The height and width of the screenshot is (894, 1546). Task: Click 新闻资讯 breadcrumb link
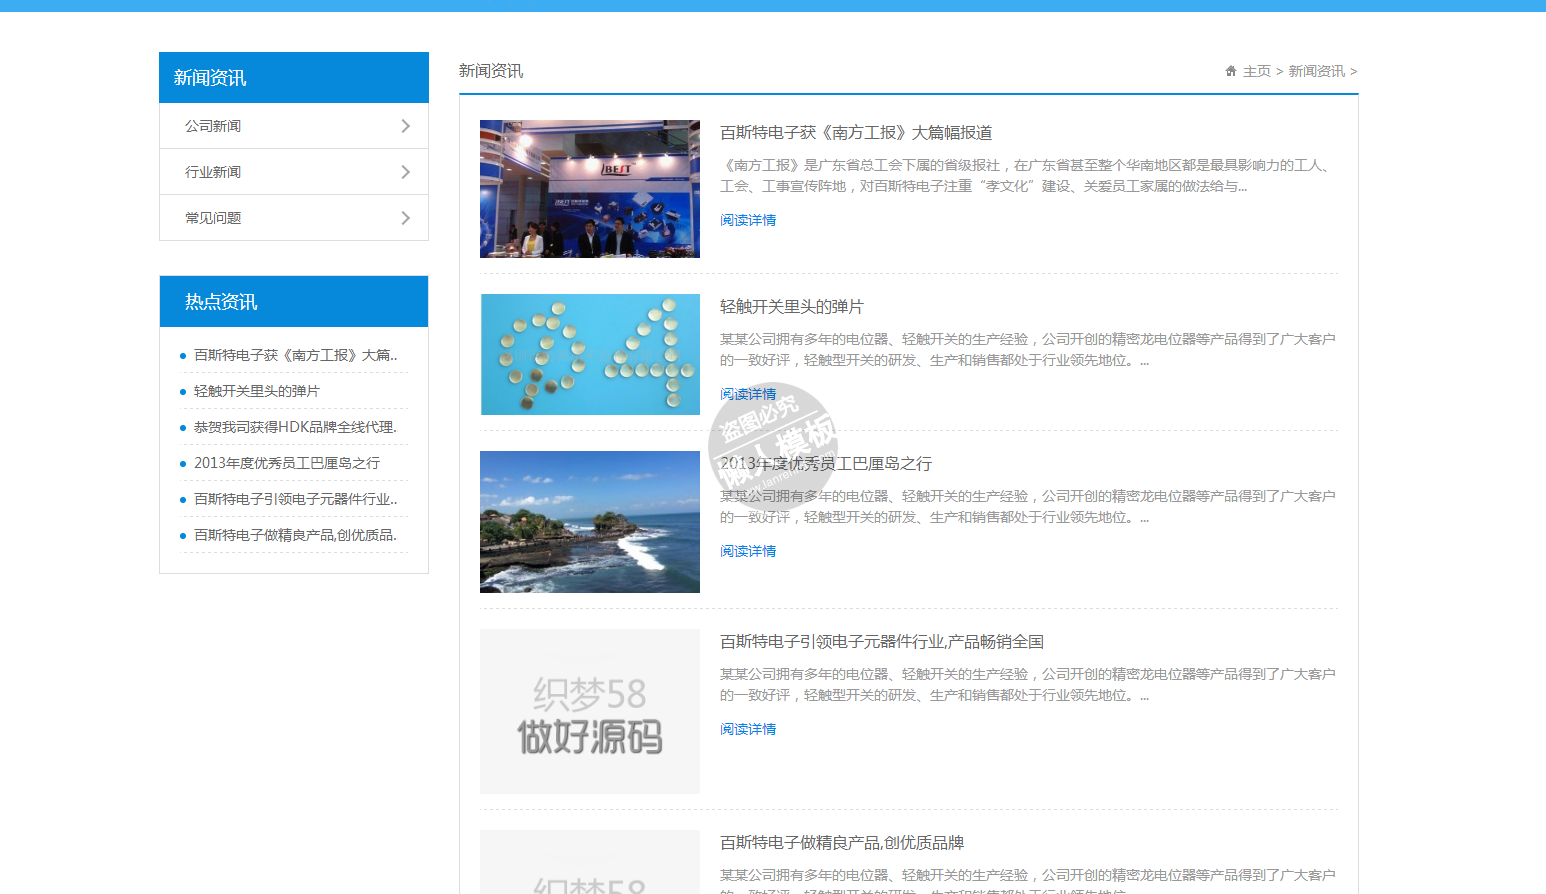point(1316,71)
